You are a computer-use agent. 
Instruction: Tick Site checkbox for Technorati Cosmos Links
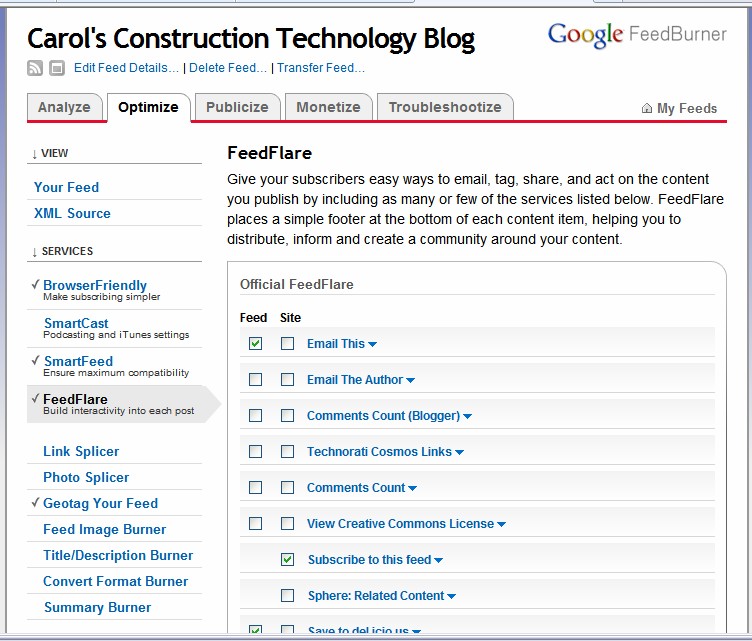(287, 451)
